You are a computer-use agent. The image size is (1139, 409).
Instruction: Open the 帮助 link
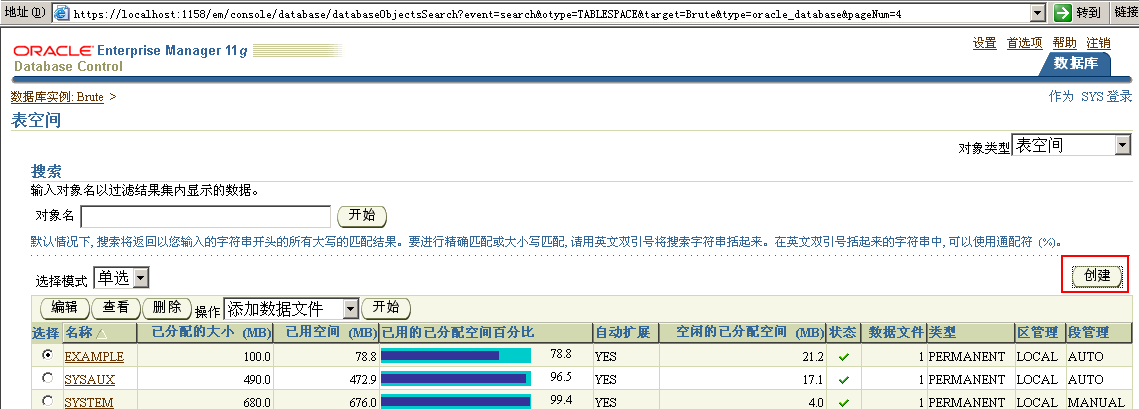[x=1064, y=43]
